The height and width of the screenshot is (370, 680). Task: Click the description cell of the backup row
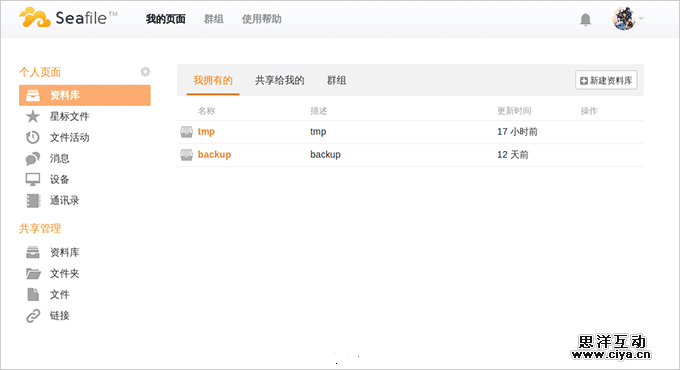tap(325, 154)
